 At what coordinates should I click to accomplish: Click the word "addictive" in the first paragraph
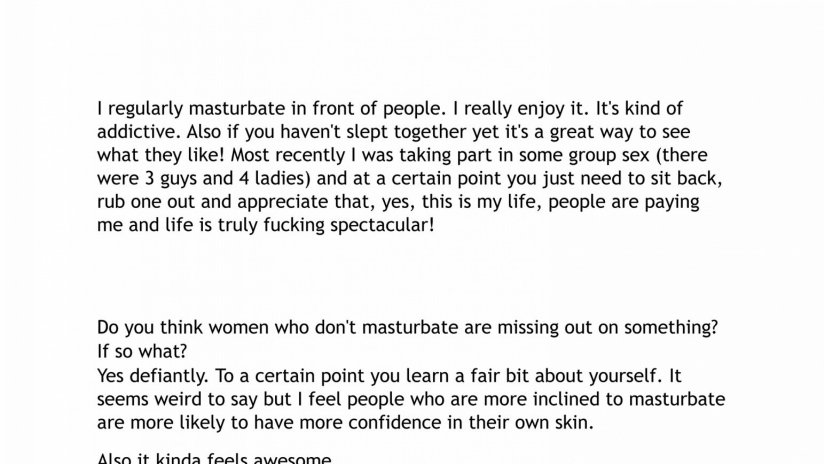point(133,132)
